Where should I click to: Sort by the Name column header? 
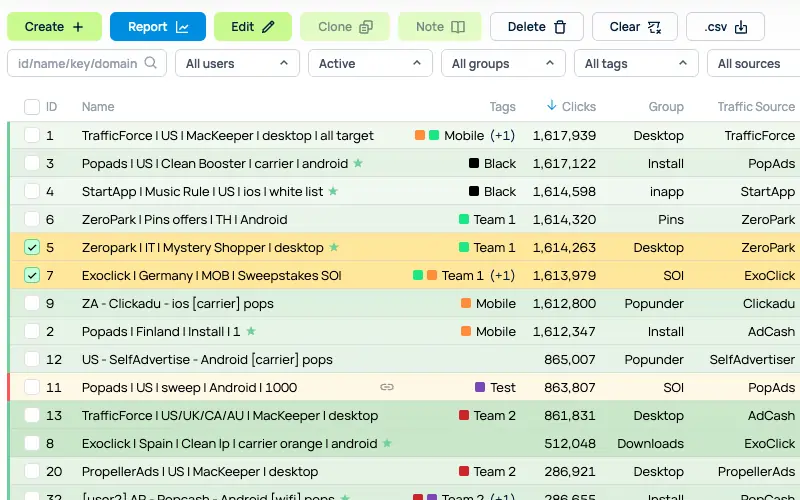[x=98, y=107]
